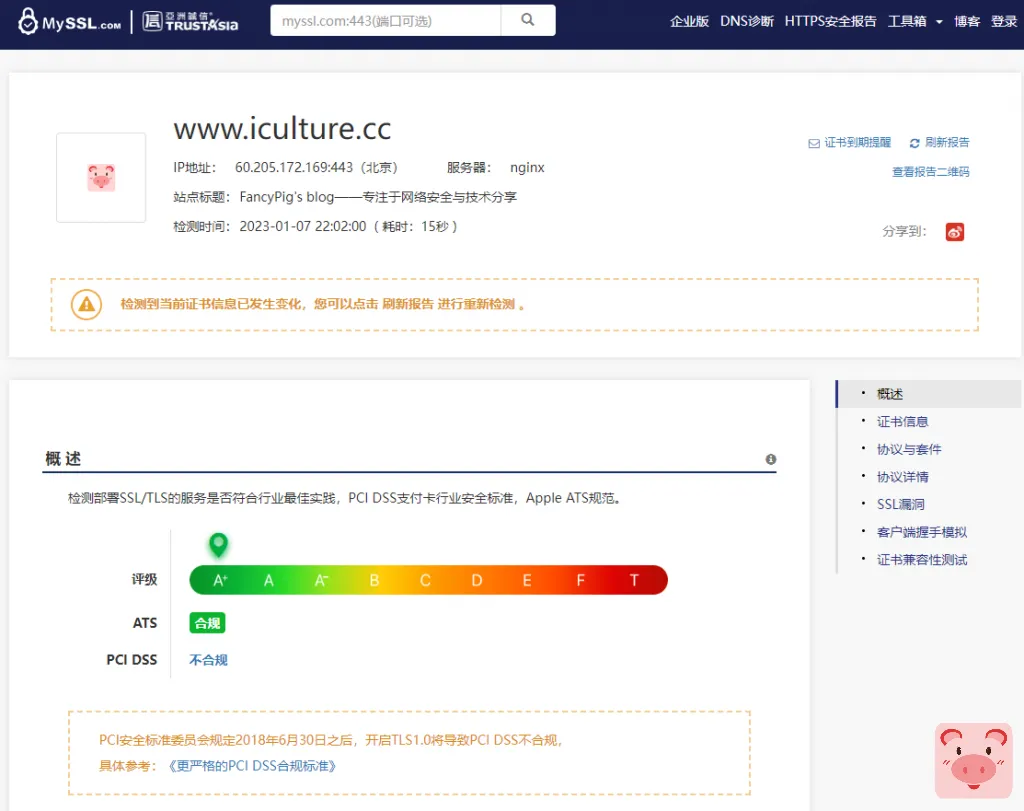Open 企业版 in top navigation
Image resolution: width=1024 pixels, height=811 pixels.
[689, 22]
